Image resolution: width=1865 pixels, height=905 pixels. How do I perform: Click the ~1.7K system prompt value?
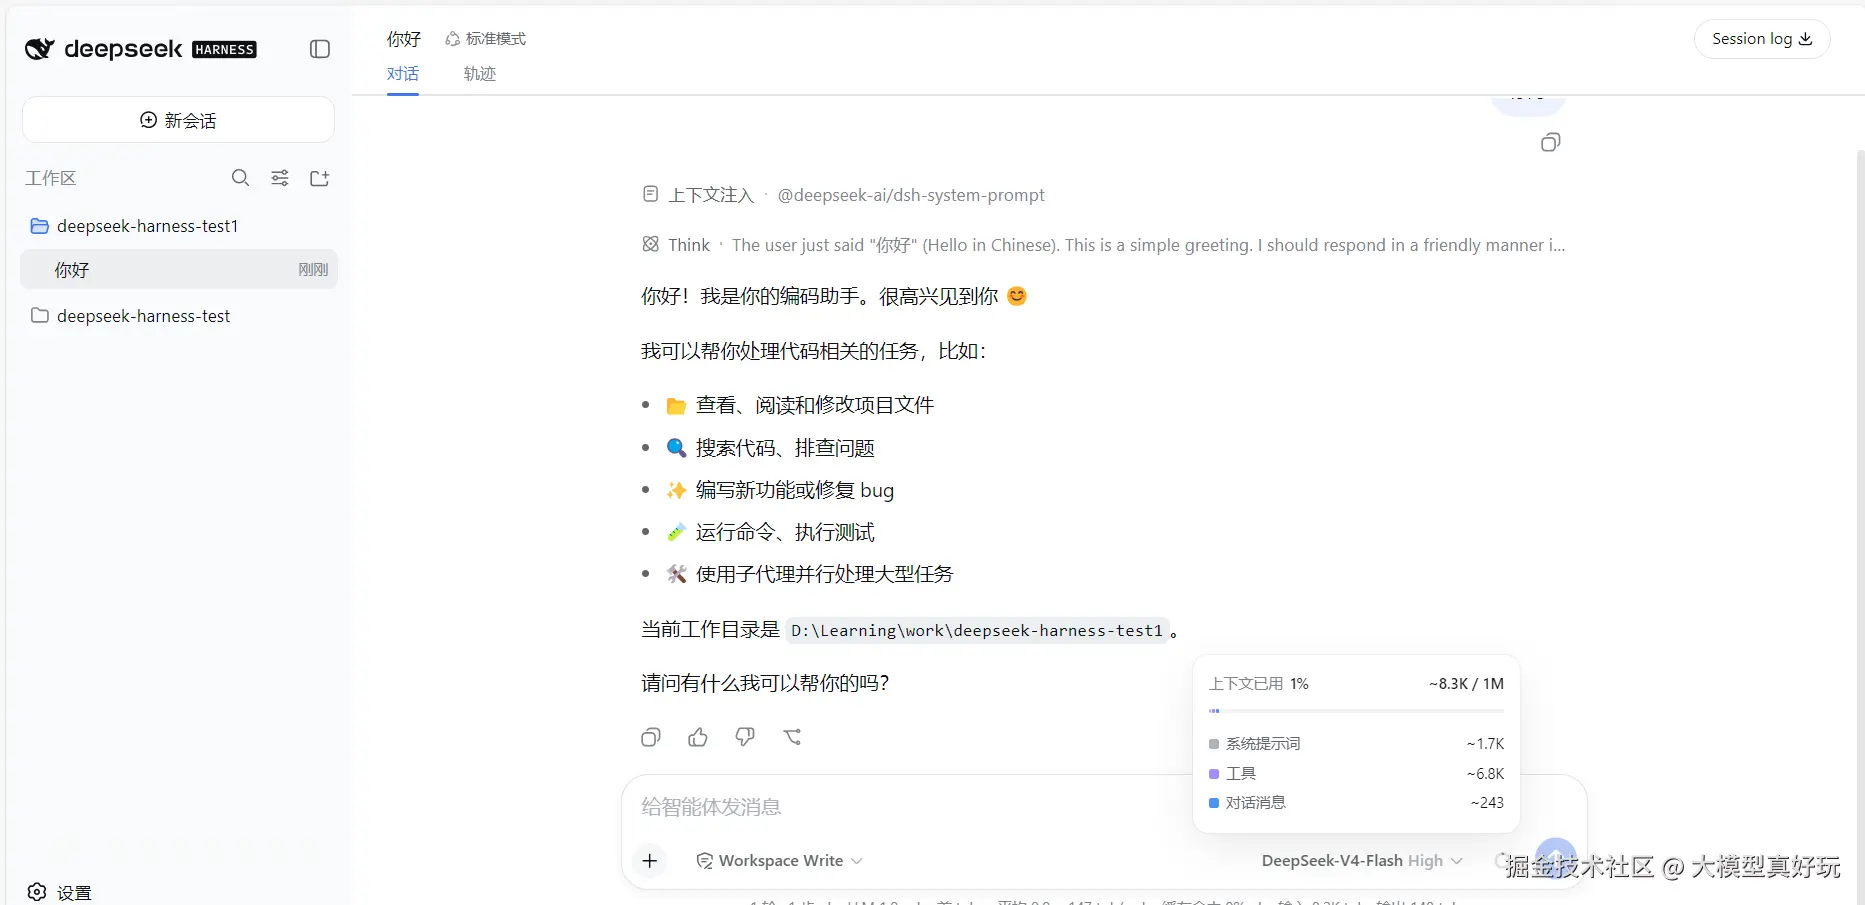click(1485, 744)
